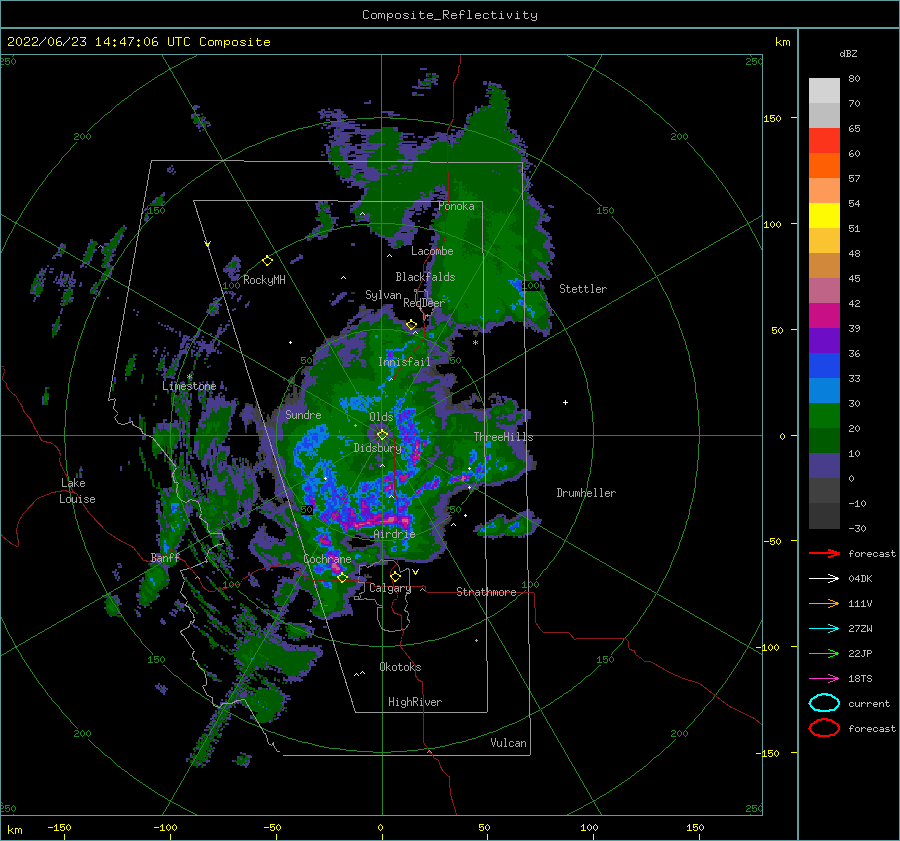Select the yellow 51-54 dBZ color swatch

point(824,216)
